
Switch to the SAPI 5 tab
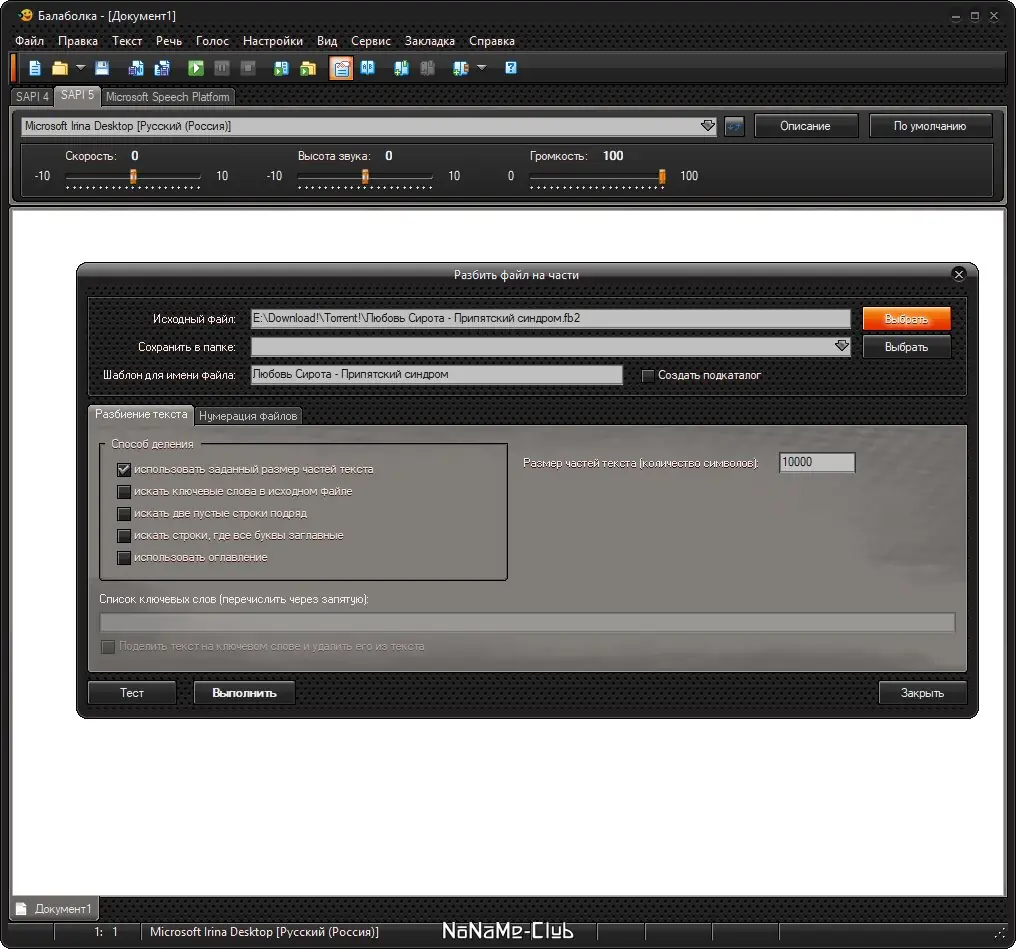pyautogui.click(x=77, y=95)
